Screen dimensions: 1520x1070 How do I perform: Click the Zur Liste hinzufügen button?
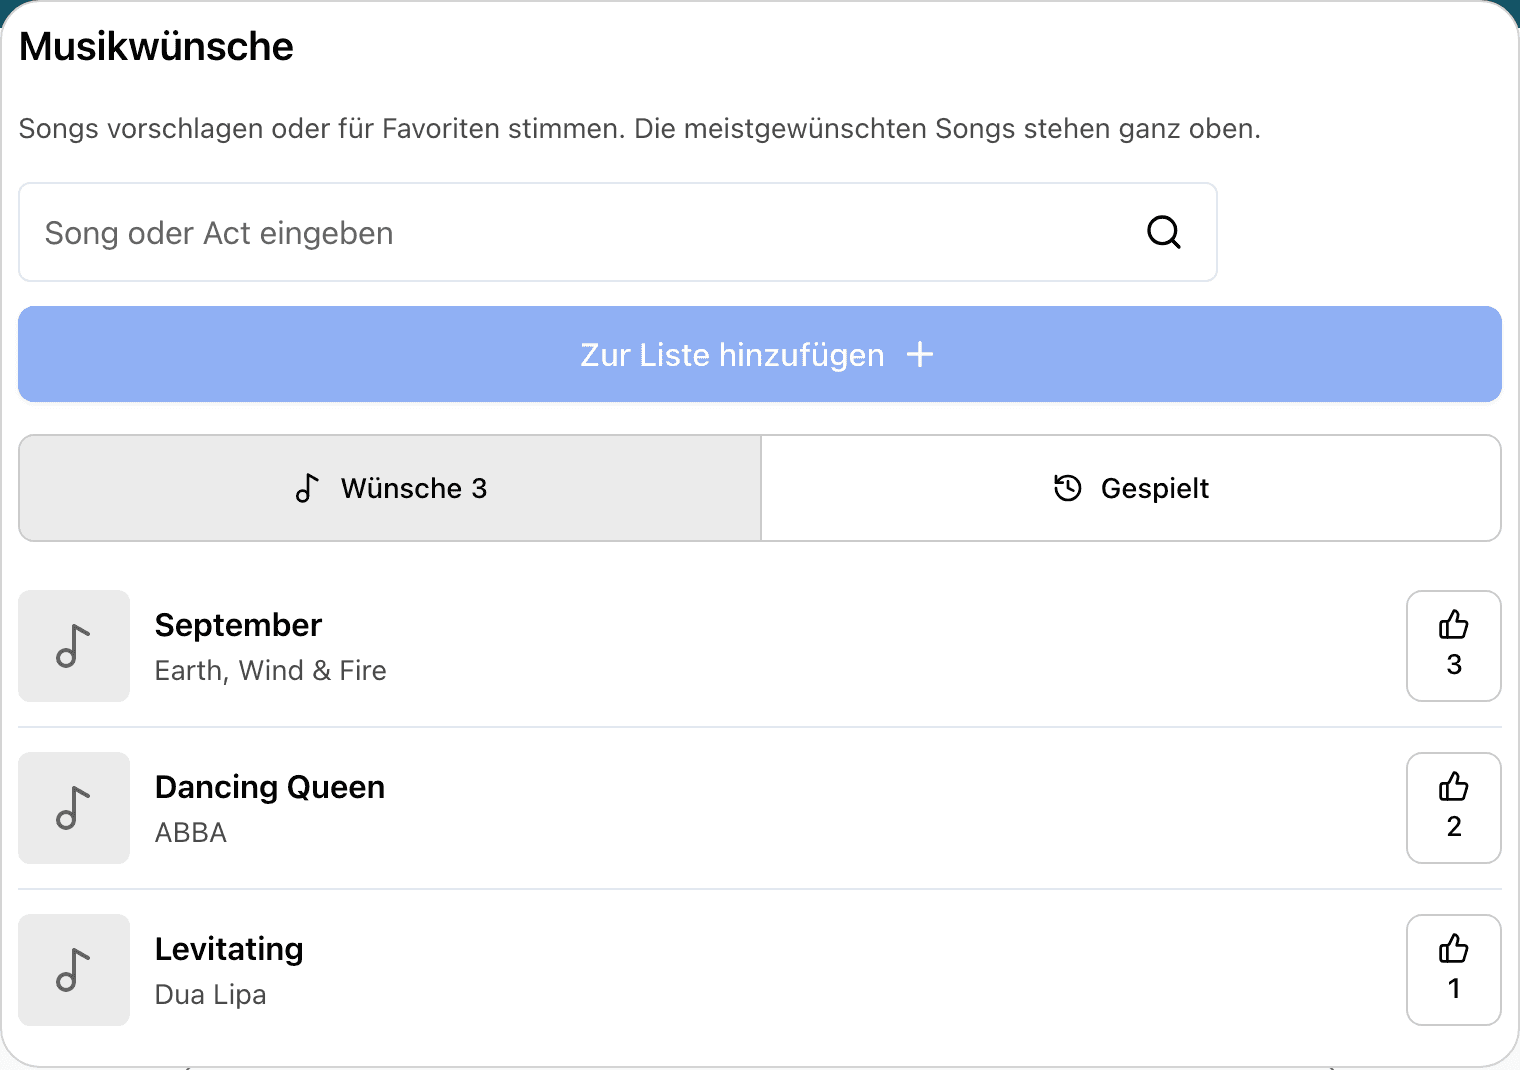(x=760, y=354)
